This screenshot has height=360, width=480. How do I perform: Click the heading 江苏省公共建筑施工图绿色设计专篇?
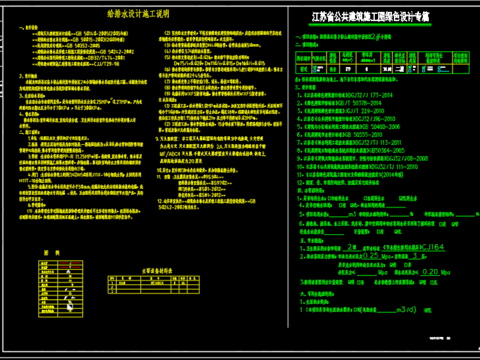(x=371, y=17)
